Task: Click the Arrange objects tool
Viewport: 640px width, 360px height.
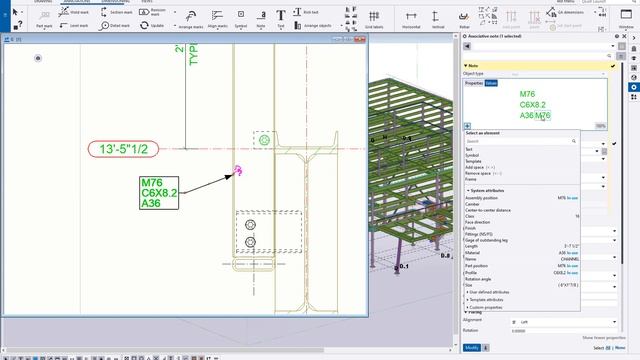Action: pos(313,25)
